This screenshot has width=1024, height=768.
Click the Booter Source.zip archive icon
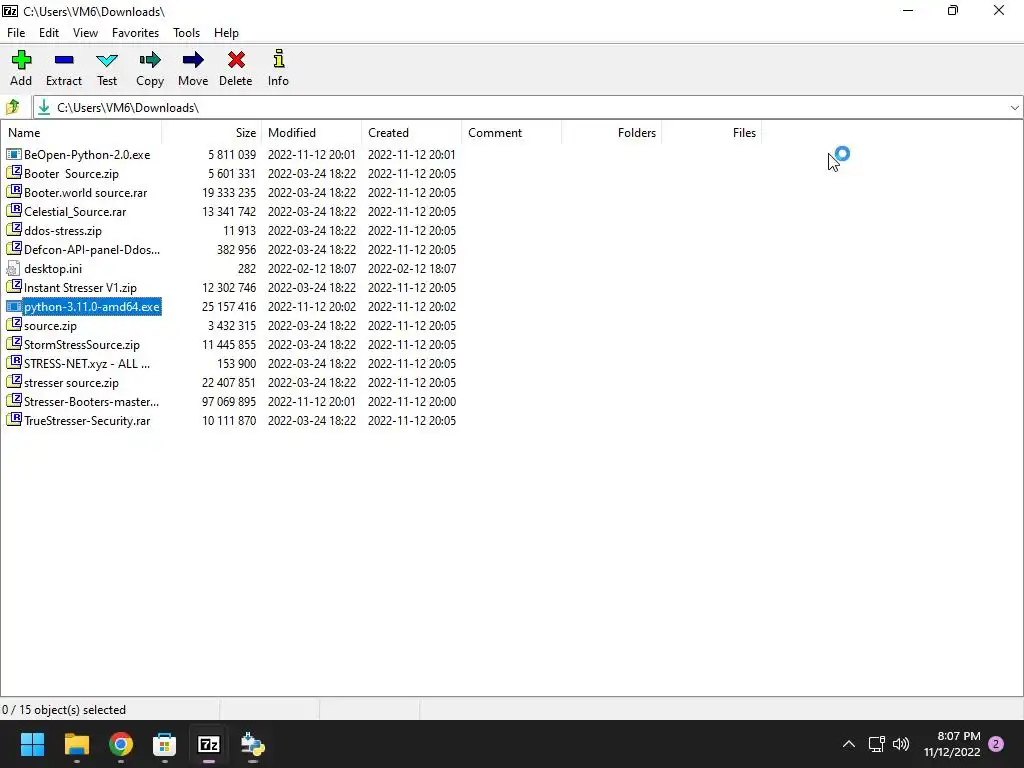pyautogui.click(x=13, y=174)
